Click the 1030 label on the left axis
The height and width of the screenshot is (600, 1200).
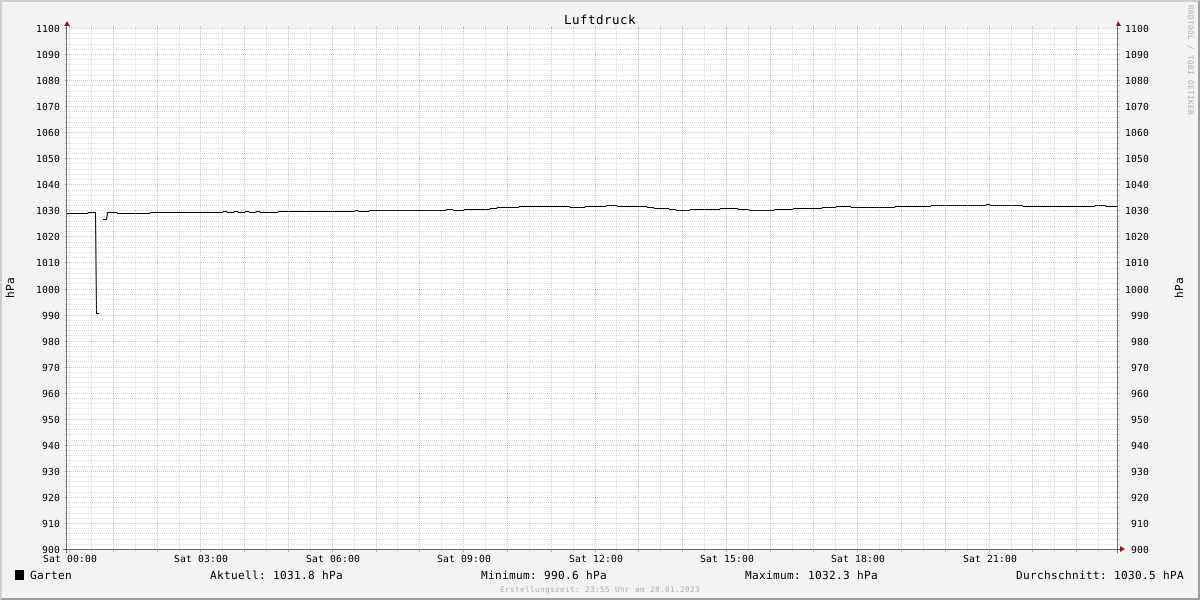[x=48, y=211]
